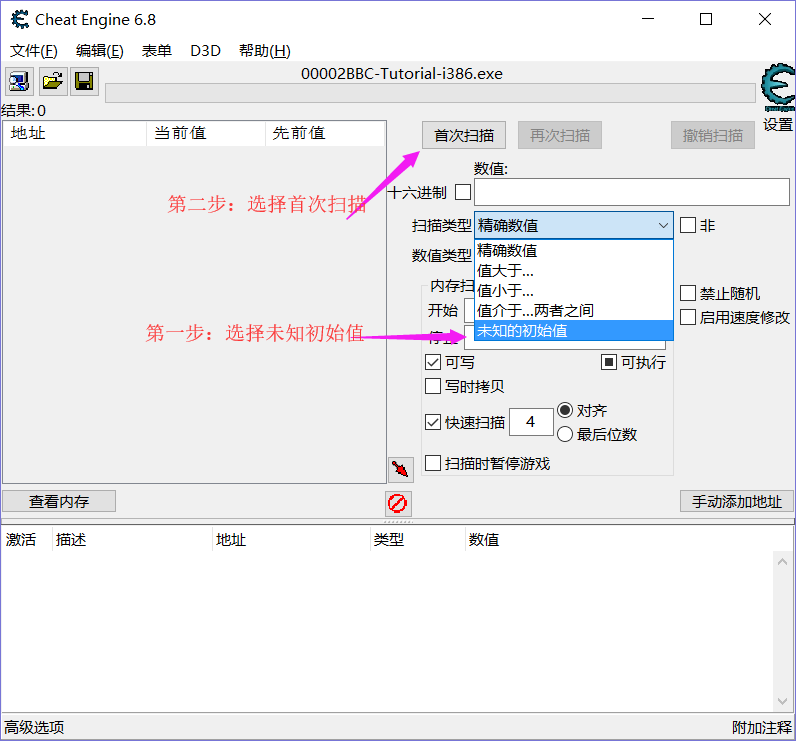Enable the 禁止随机 checkbox
Screen dimensions: 796x741
[x=688, y=293]
